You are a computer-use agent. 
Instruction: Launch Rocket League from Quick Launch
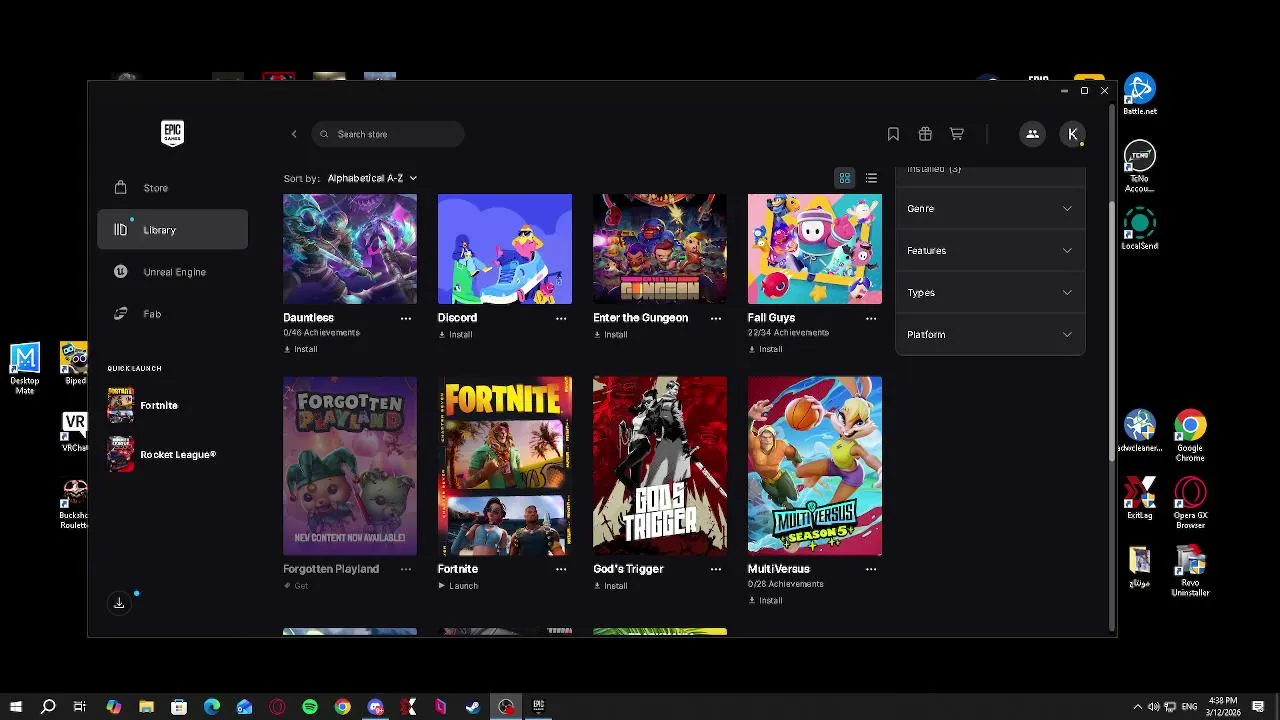pyautogui.click(x=162, y=454)
